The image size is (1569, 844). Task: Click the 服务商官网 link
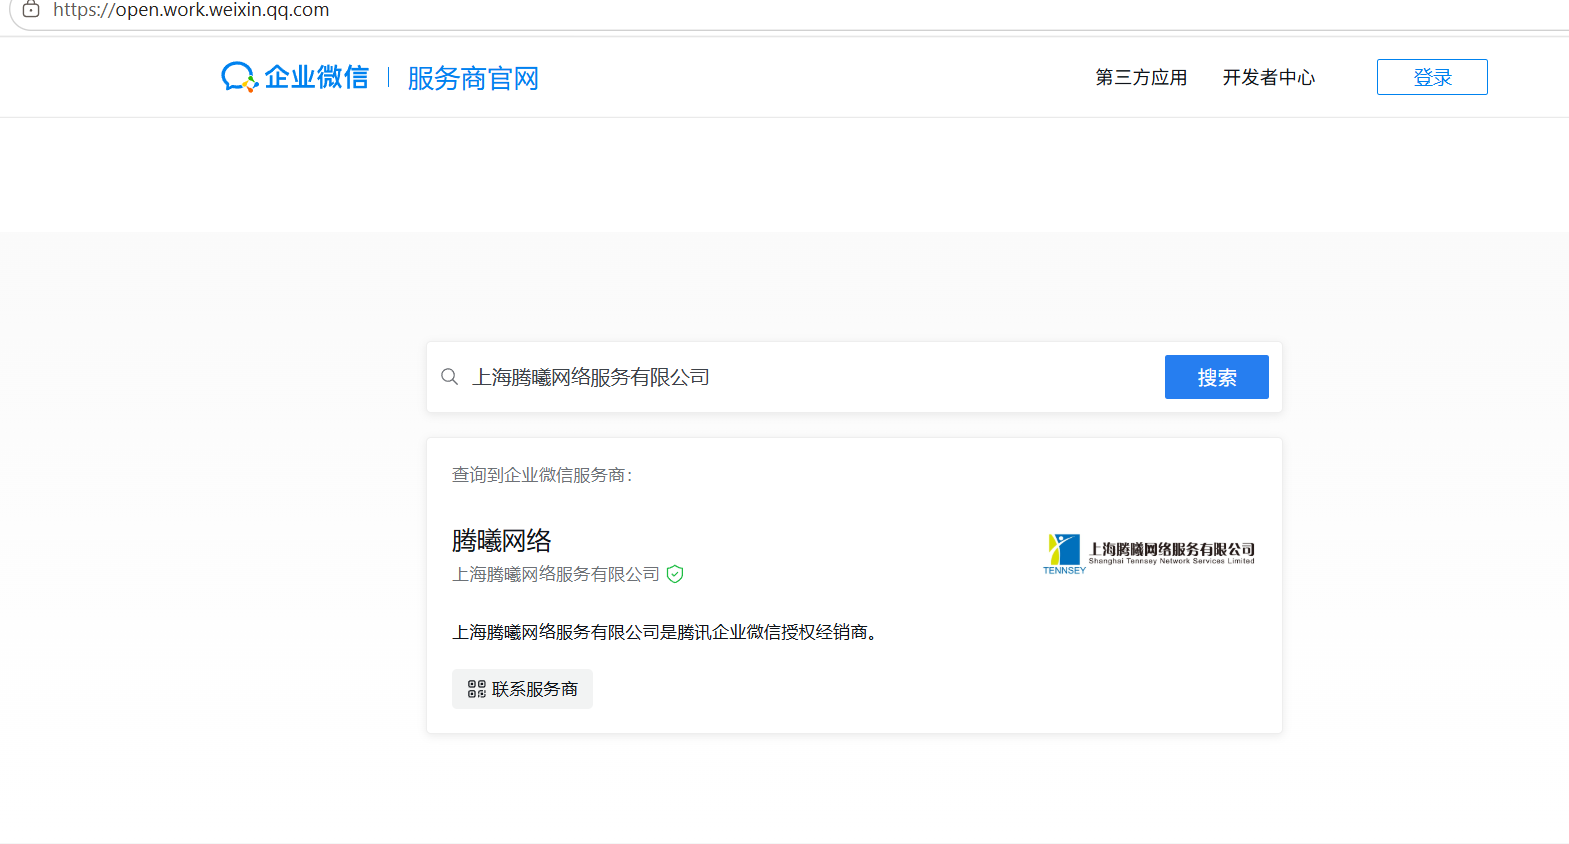473,78
